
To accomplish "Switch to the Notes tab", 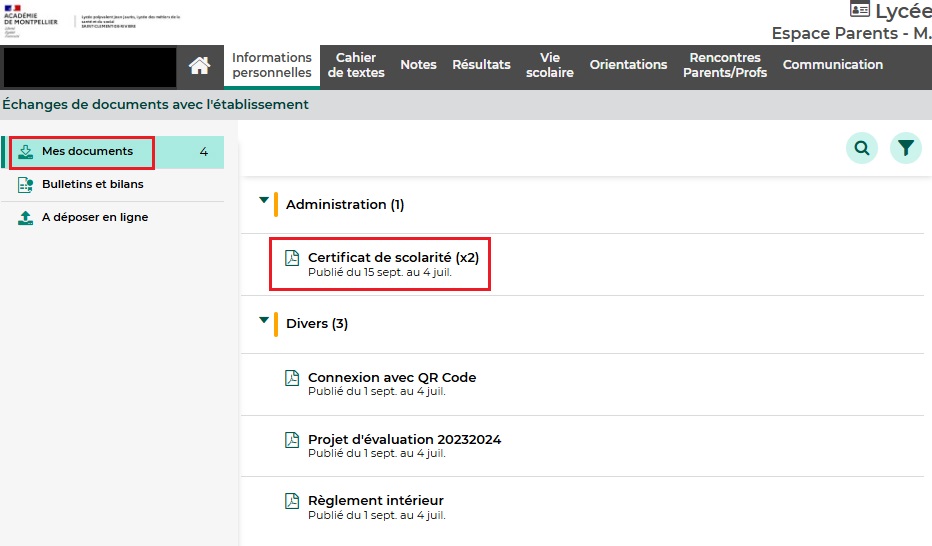I will [x=418, y=65].
